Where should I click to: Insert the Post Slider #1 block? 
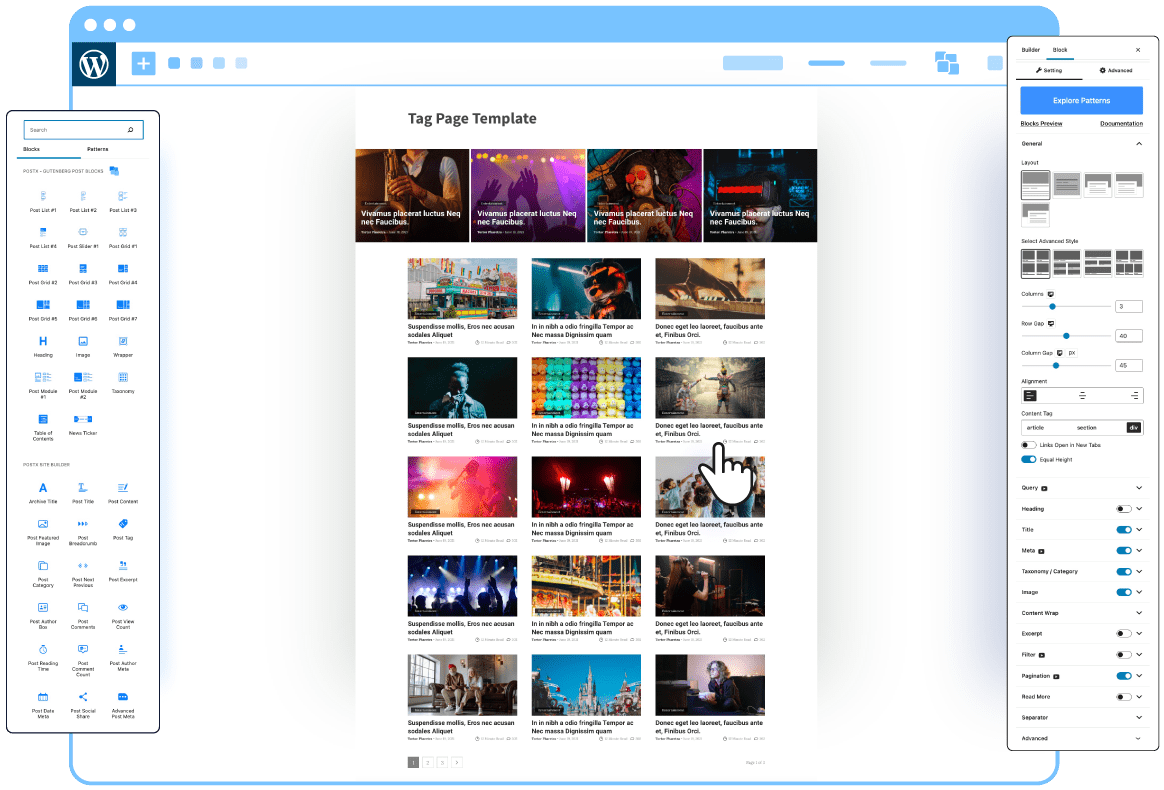(83, 238)
